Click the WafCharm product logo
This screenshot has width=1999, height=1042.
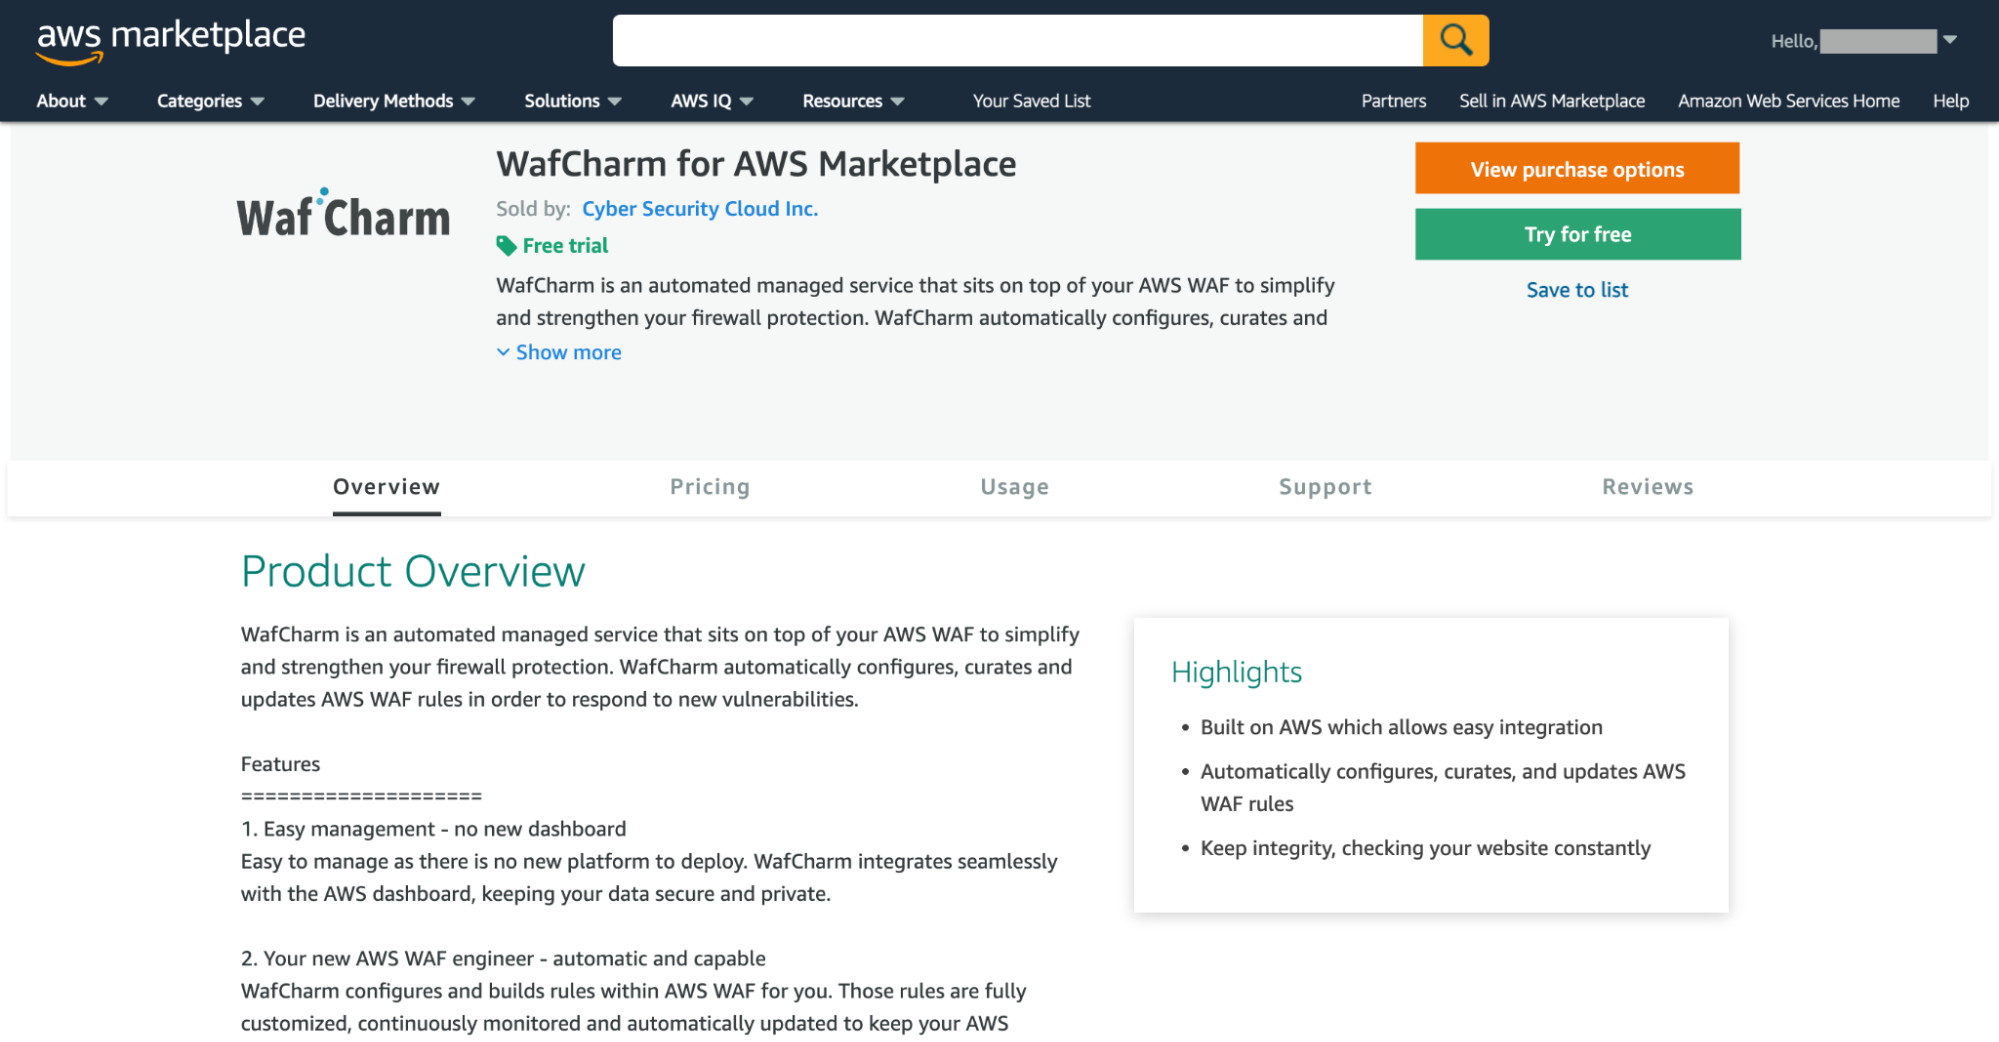343,213
